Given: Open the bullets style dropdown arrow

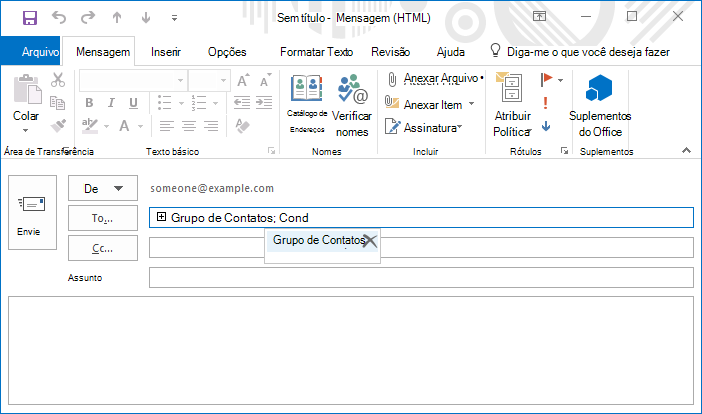Looking at the screenshot, I should pyautogui.click(x=181, y=103).
